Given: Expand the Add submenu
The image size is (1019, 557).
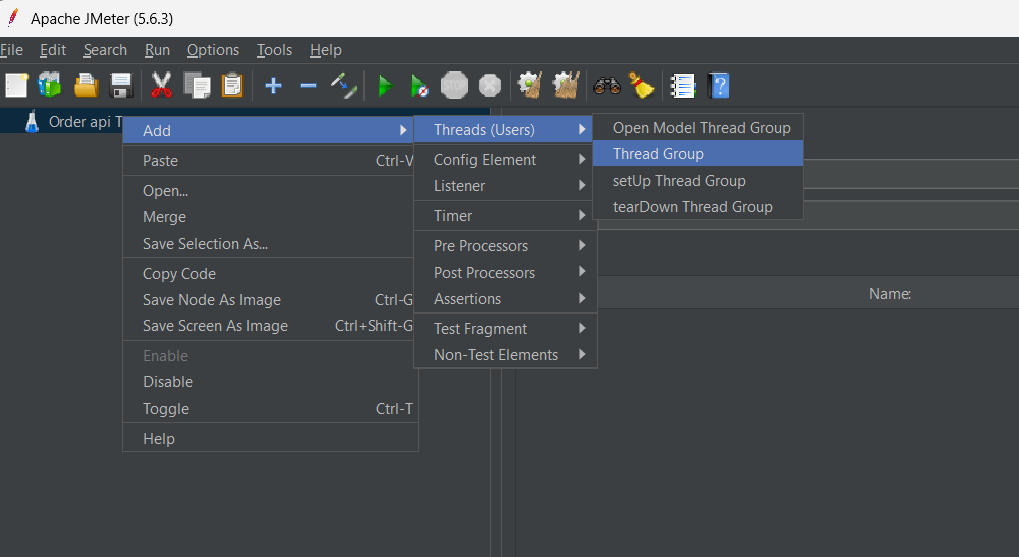Looking at the screenshot, I should [x=269, y=131].
